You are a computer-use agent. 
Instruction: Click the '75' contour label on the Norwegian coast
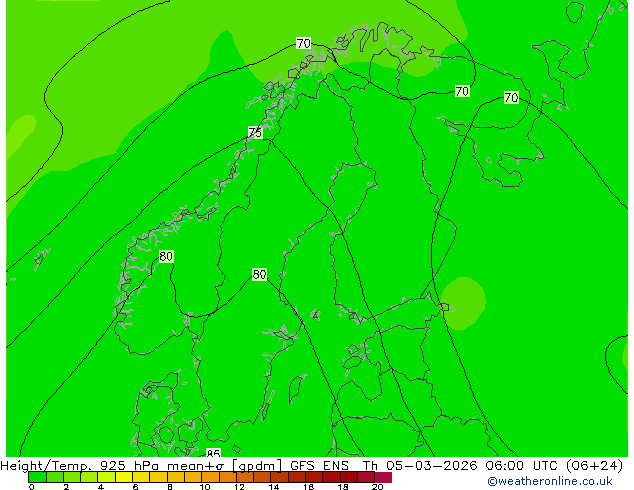pos(255,132)
